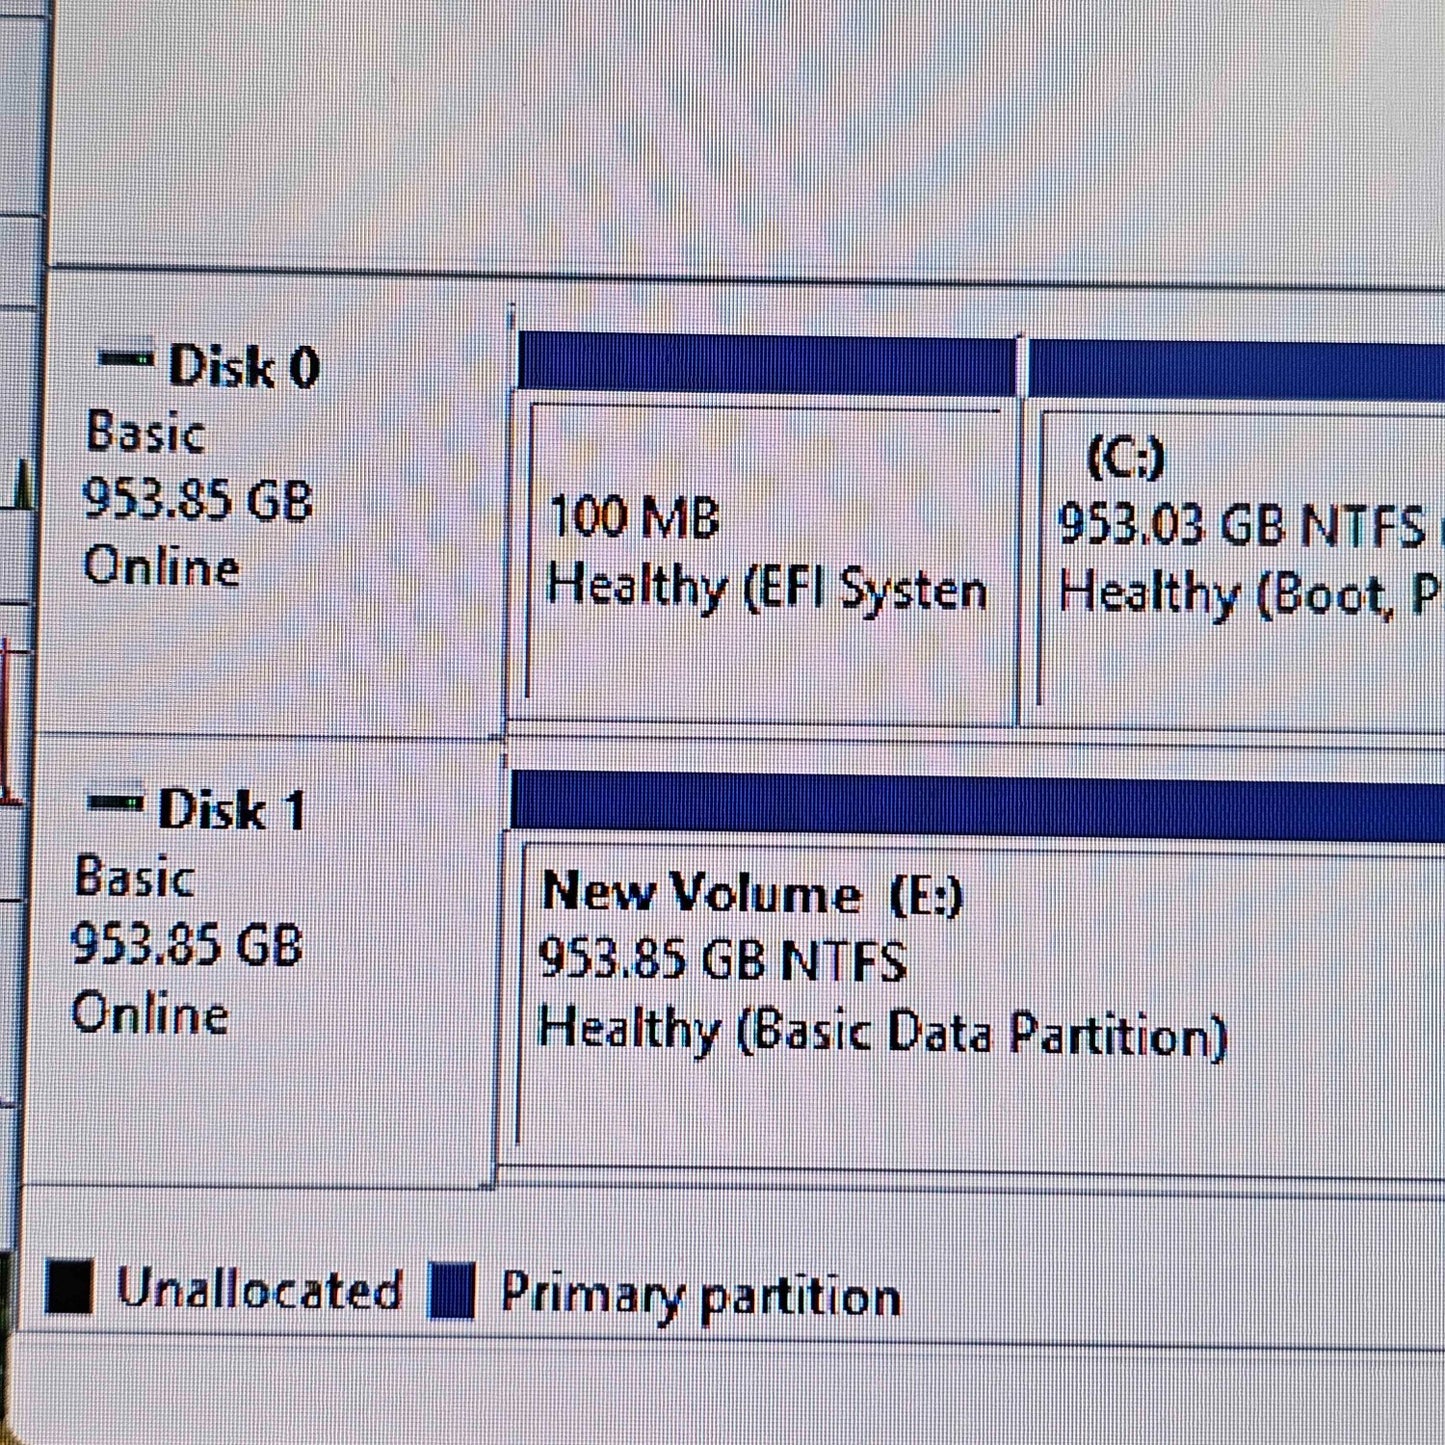The image size is (1445, 1445).
Task: Click the Disk 1 label
Action: (x=232, y=809)
